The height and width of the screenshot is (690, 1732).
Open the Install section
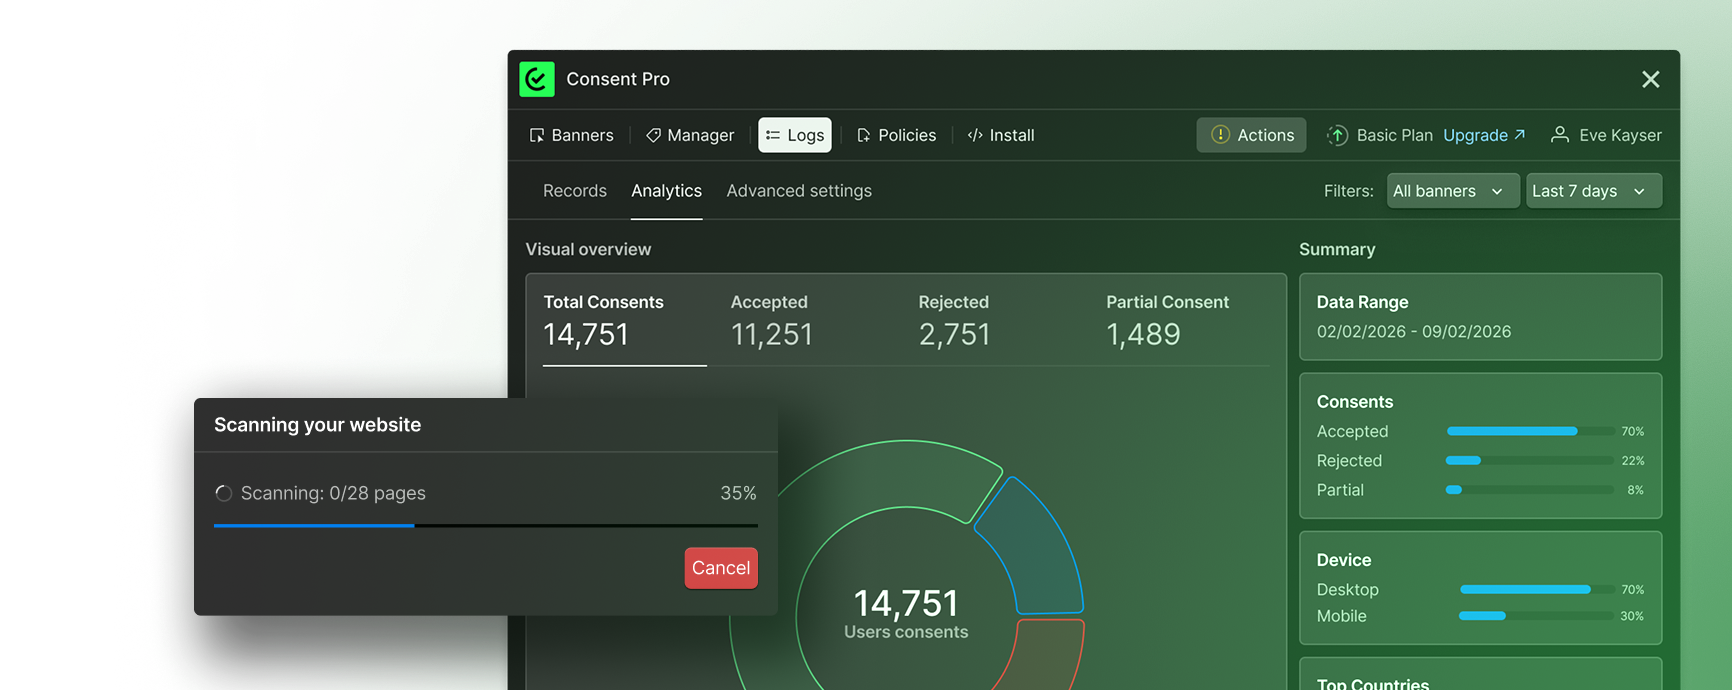[x=1001, y=135]
